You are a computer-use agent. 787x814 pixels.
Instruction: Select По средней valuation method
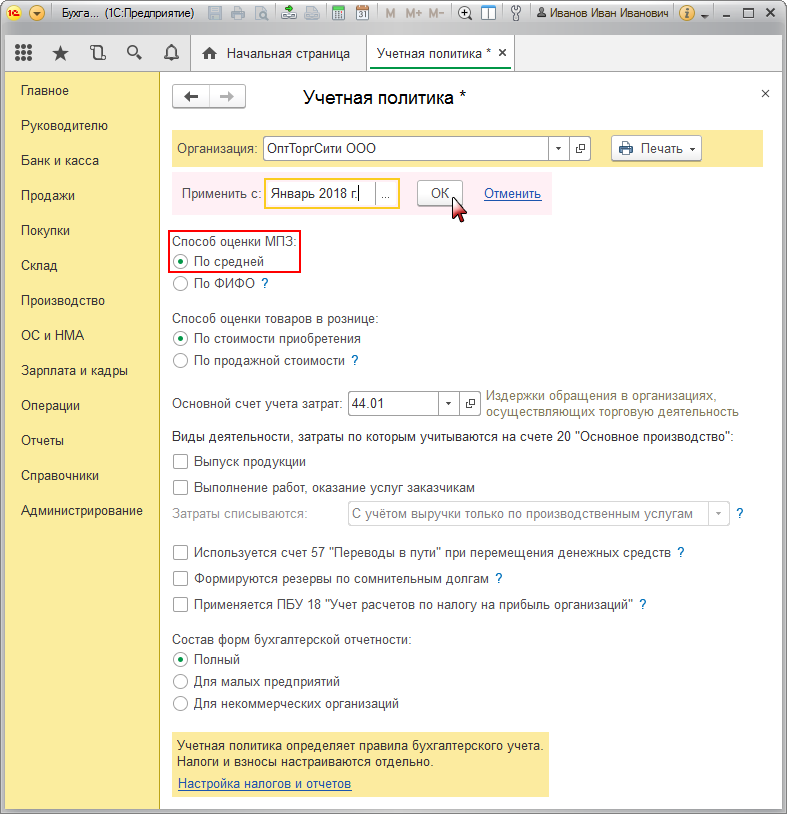pos(180,262)
